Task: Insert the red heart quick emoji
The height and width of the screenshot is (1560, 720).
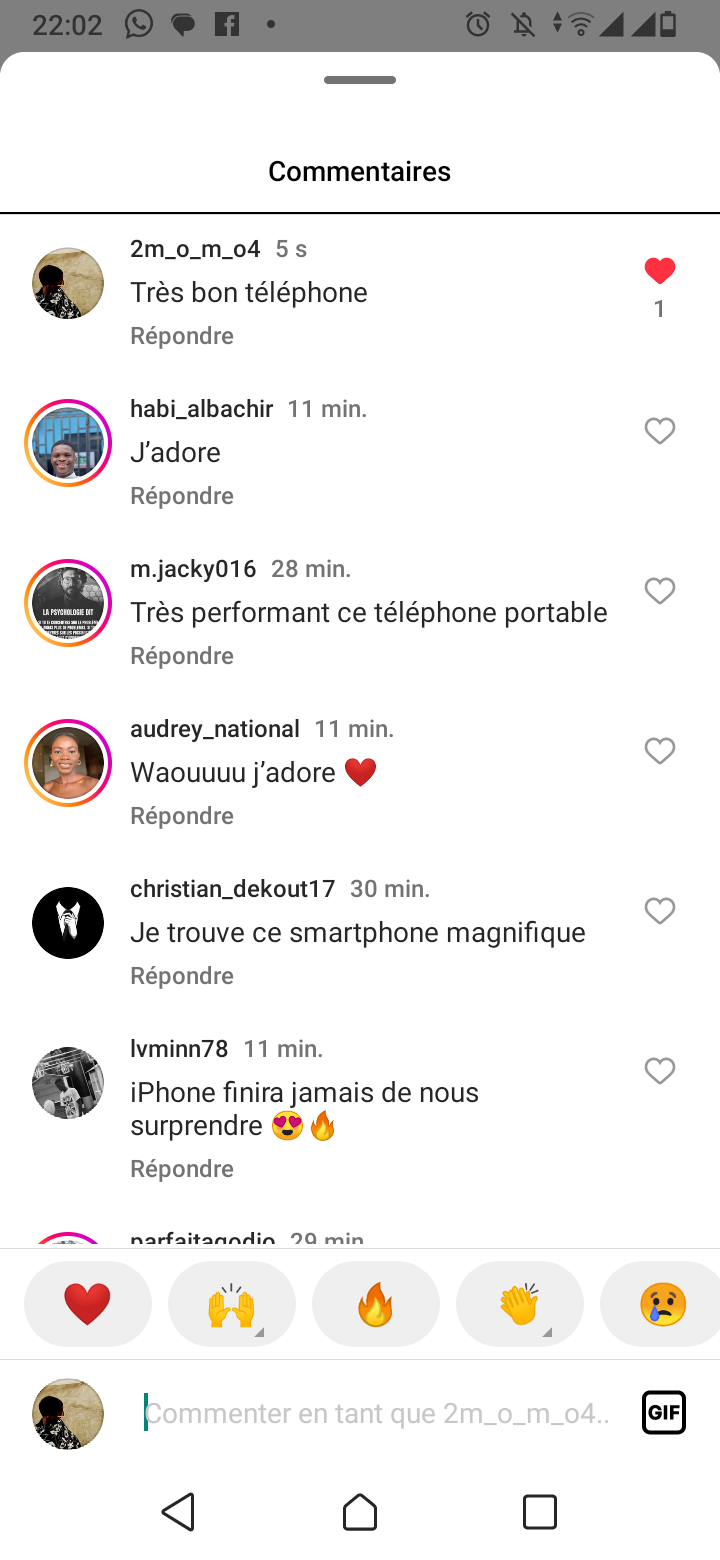Action: coord(88,1304)
